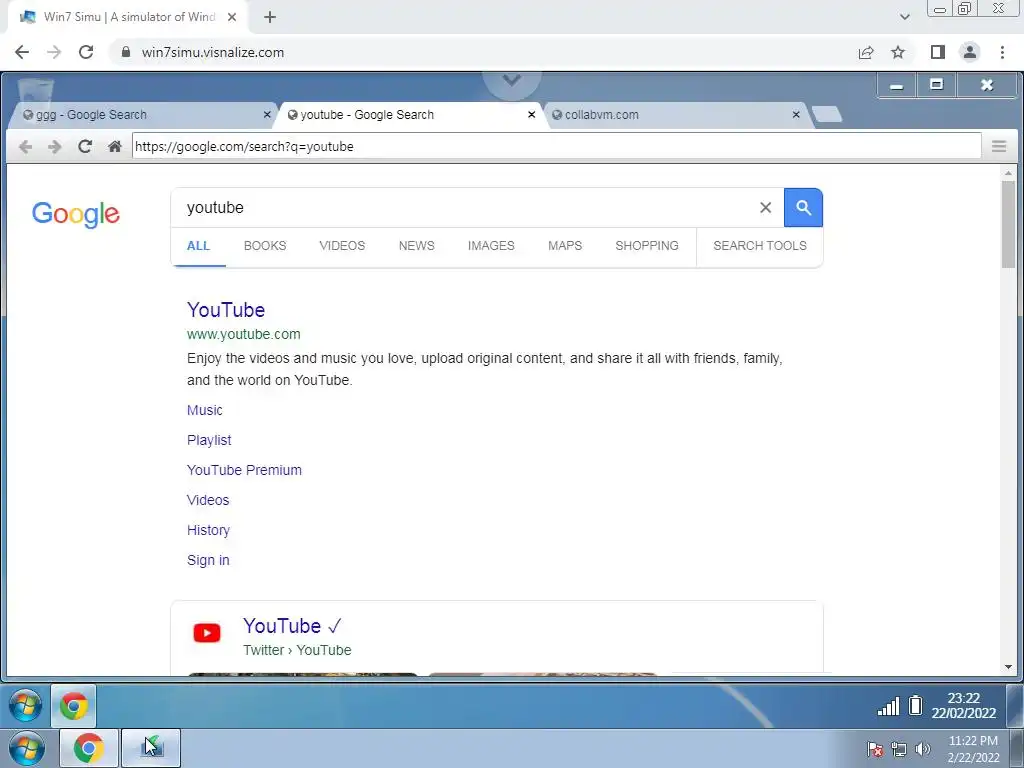The height and width of the screenshot is (768, 1024).
Task: Open the simulated browser hamburger menu
Action: 999,146
